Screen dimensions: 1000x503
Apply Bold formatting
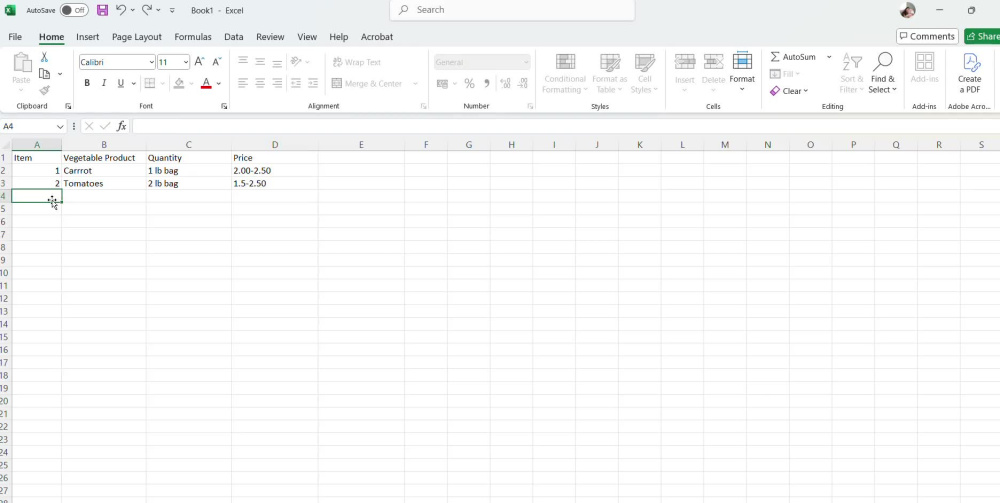(87, 83)
